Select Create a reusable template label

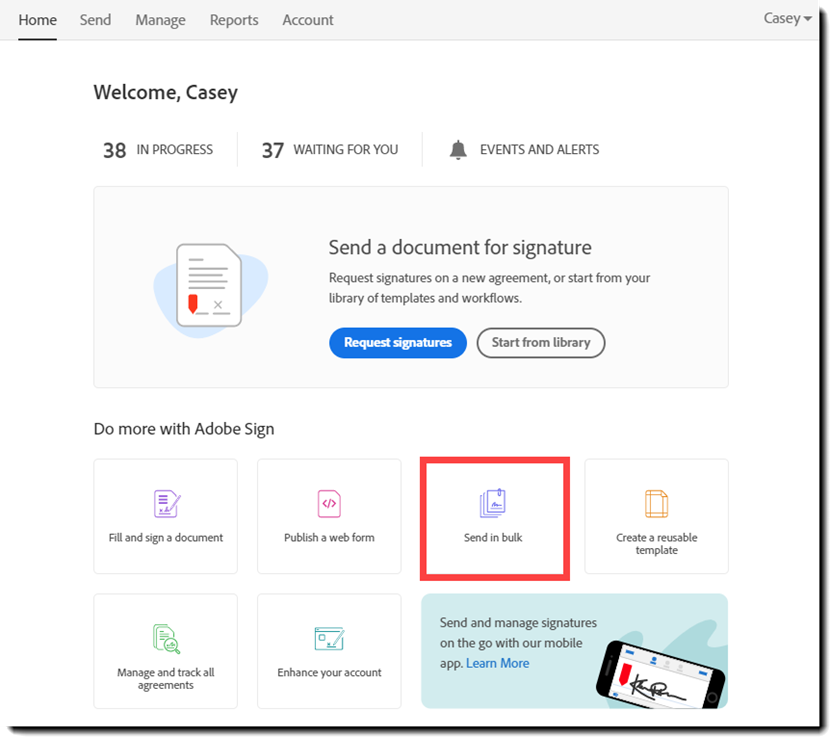pos(656,544)
